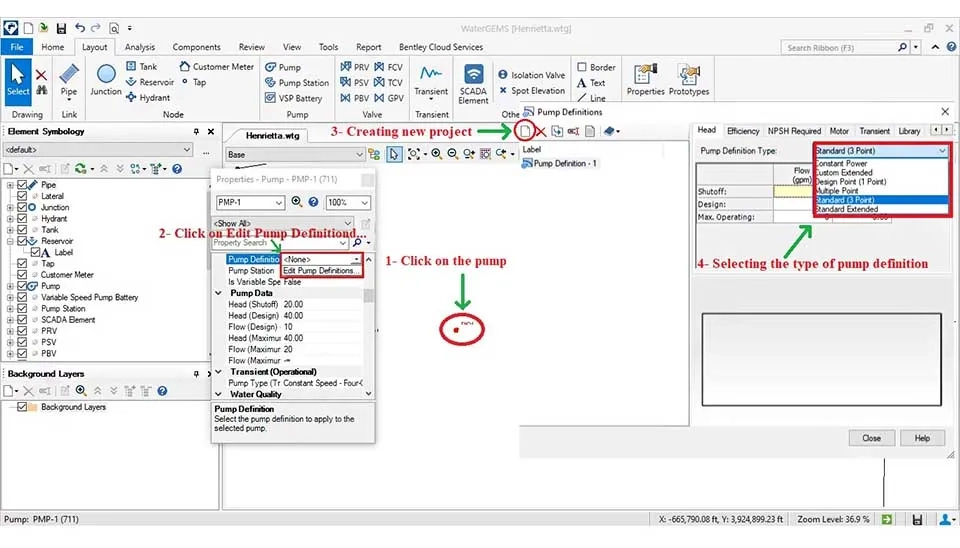Click the Properties ribbon icon
This screenshot has width=960, height=548.
(x=645, y=78)
